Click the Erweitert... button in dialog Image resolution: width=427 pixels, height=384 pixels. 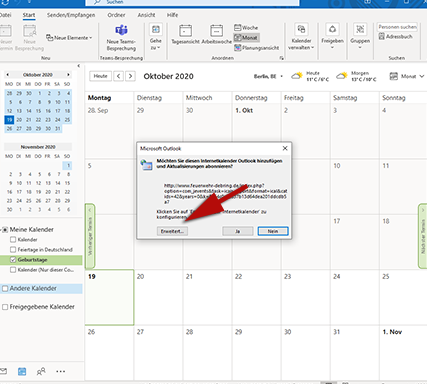coord(172,231)
